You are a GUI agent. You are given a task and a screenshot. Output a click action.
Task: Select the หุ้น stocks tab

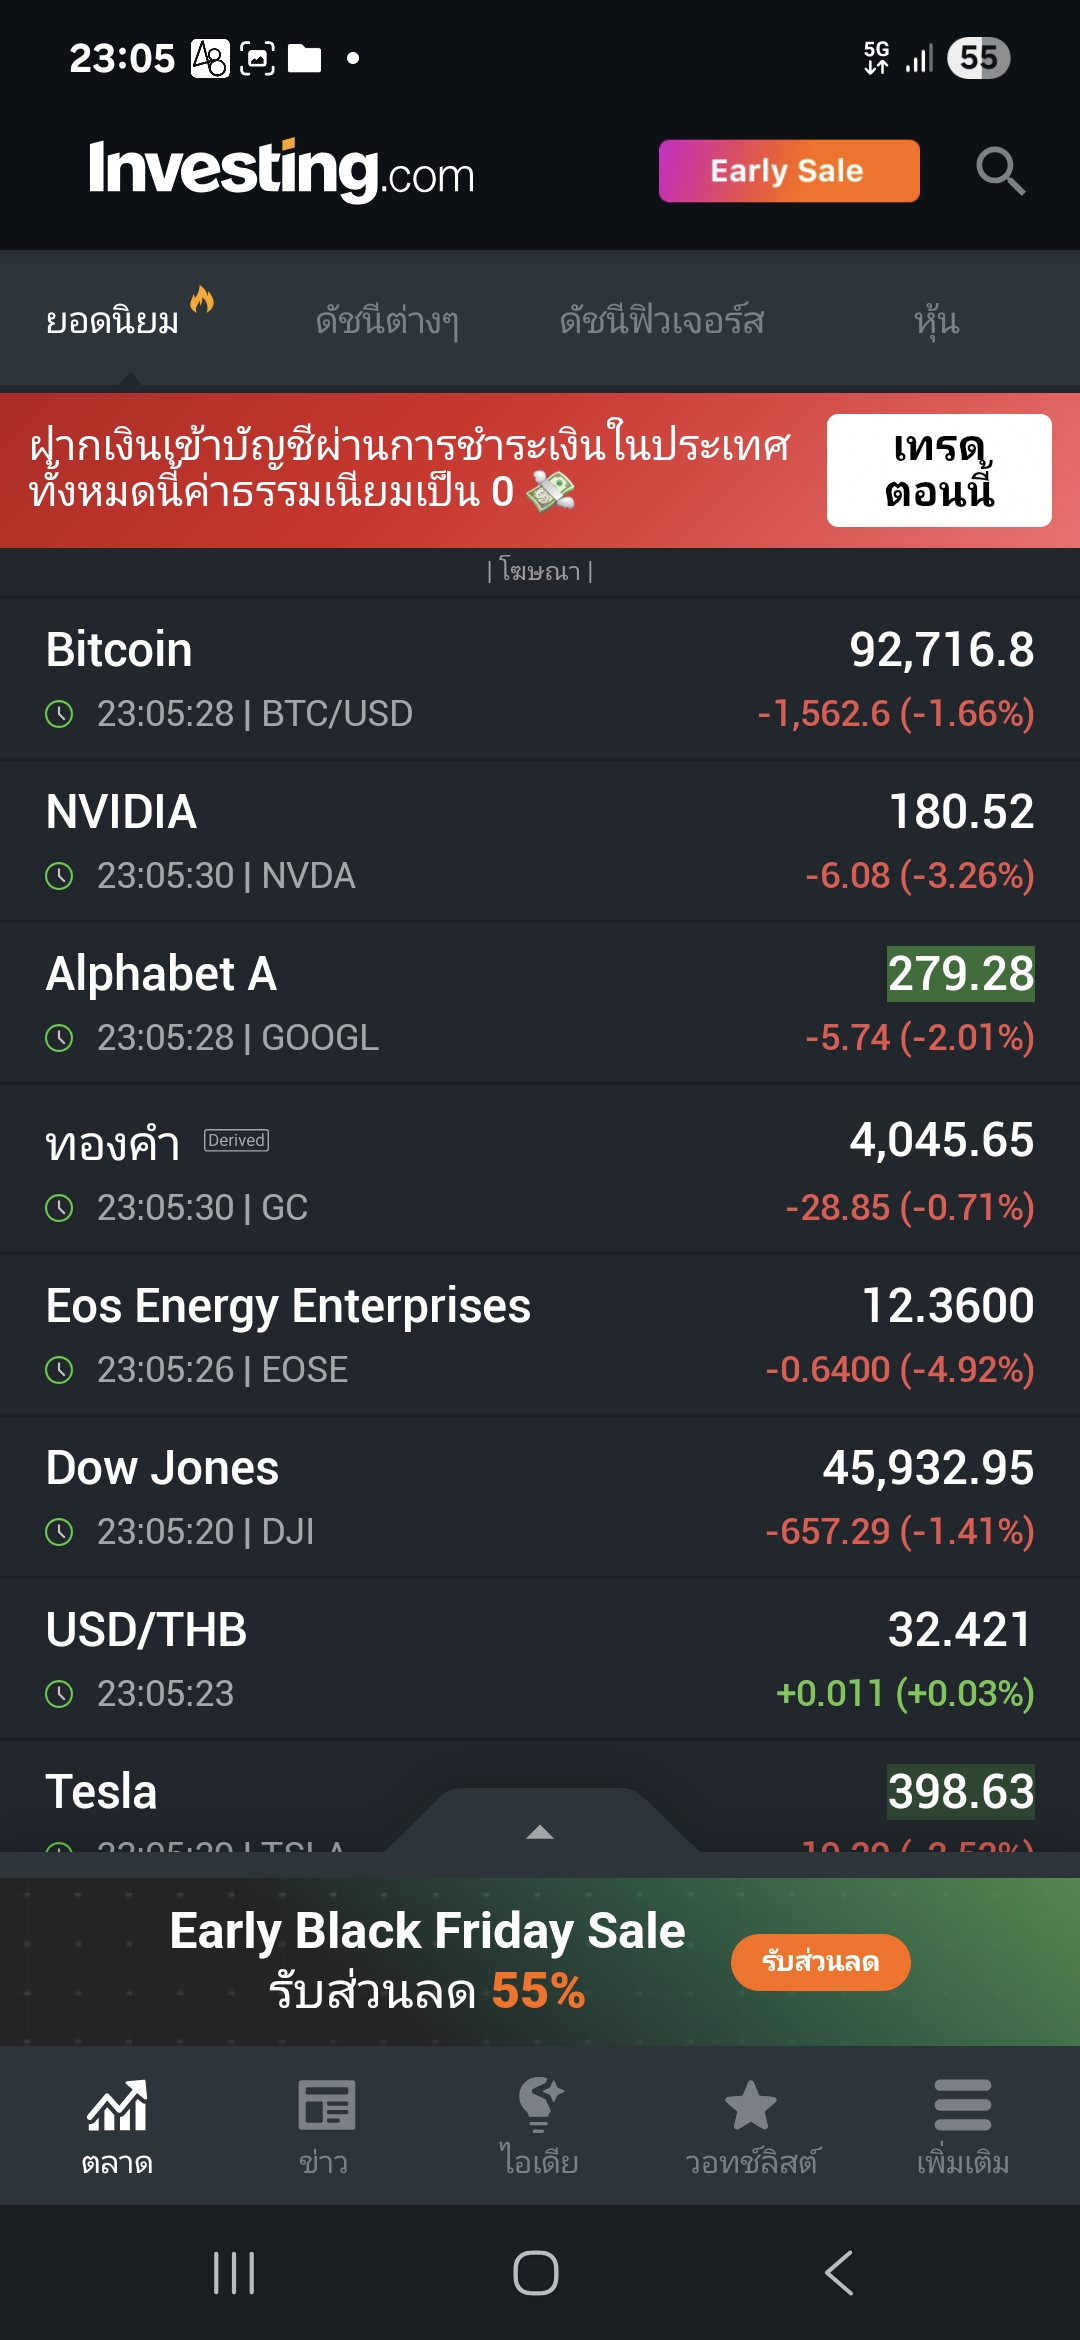937,321
